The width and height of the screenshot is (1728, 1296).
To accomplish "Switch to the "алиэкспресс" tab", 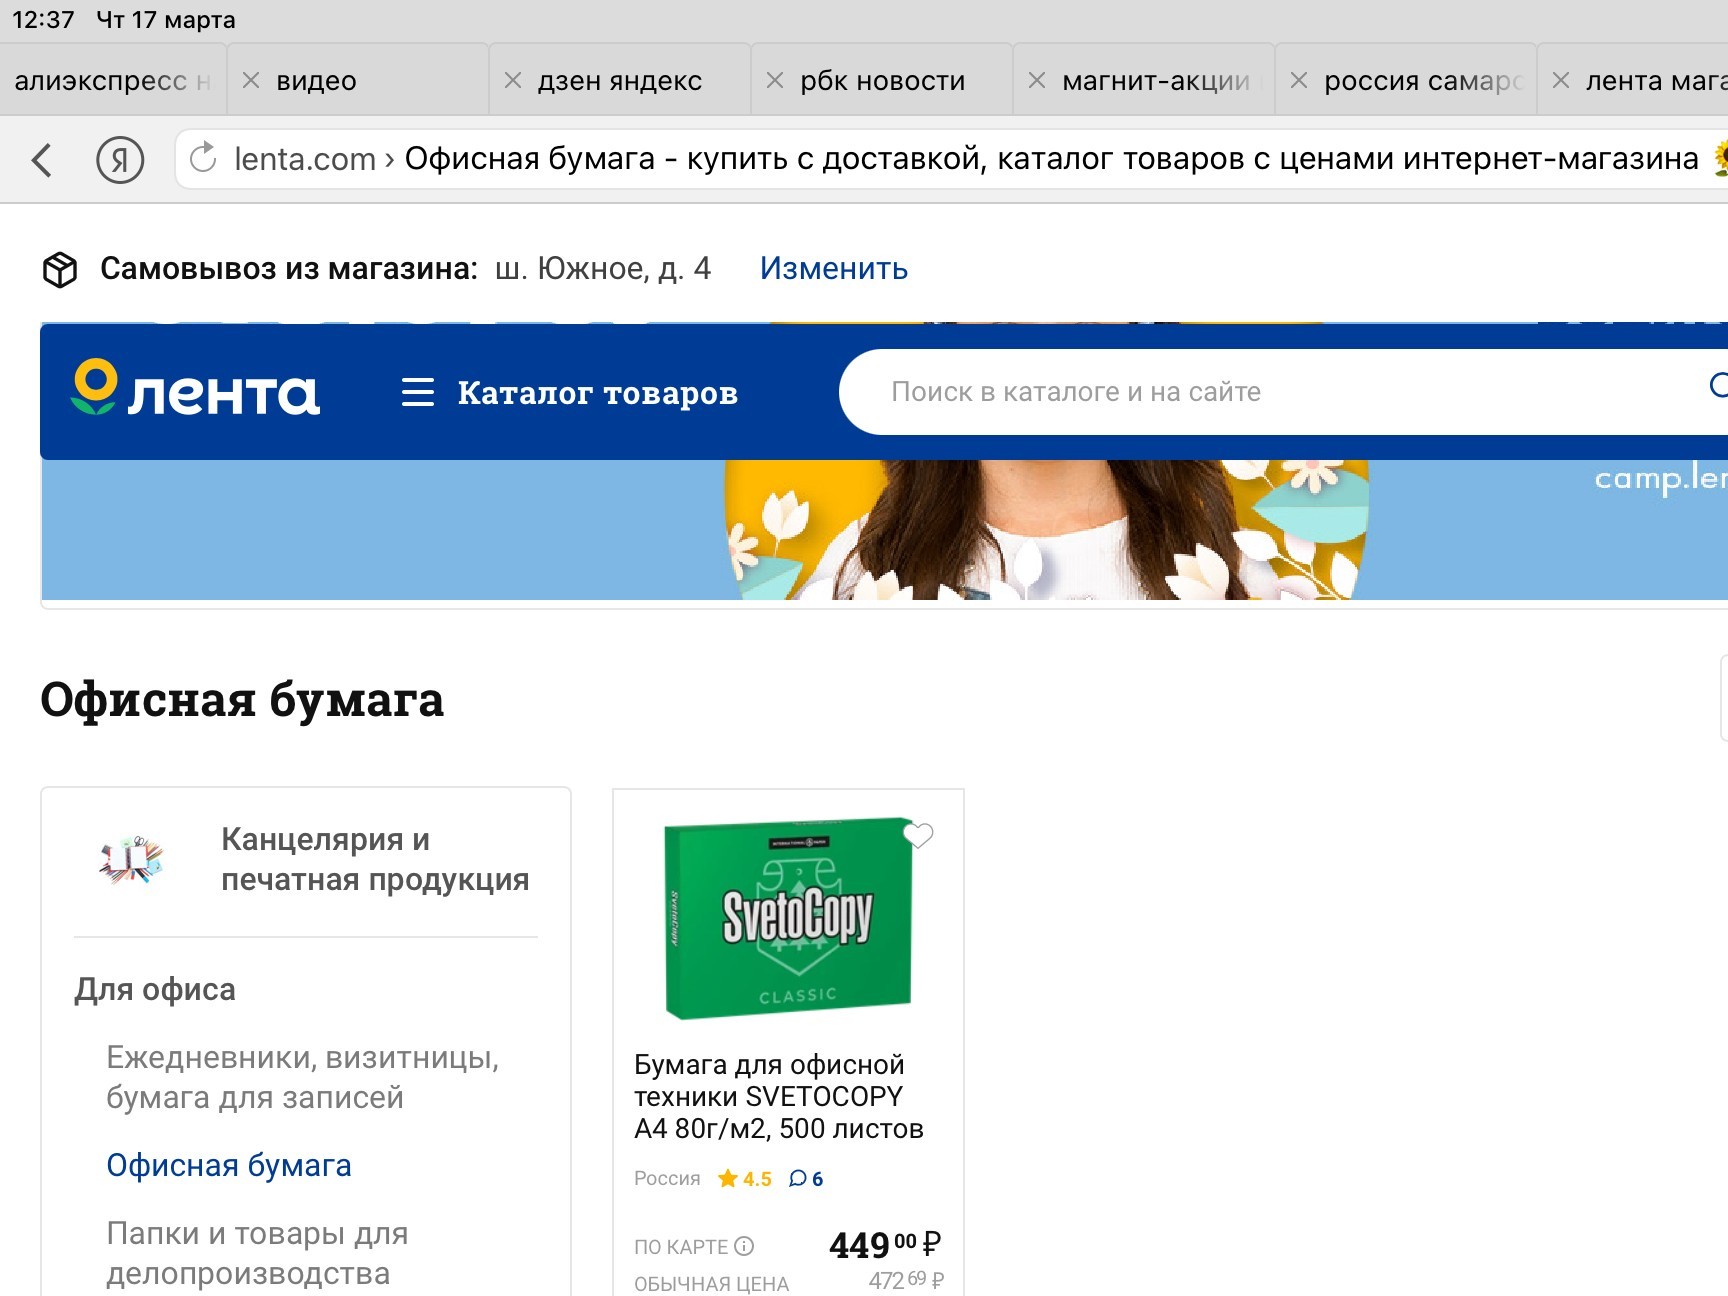I will point(112,80).
